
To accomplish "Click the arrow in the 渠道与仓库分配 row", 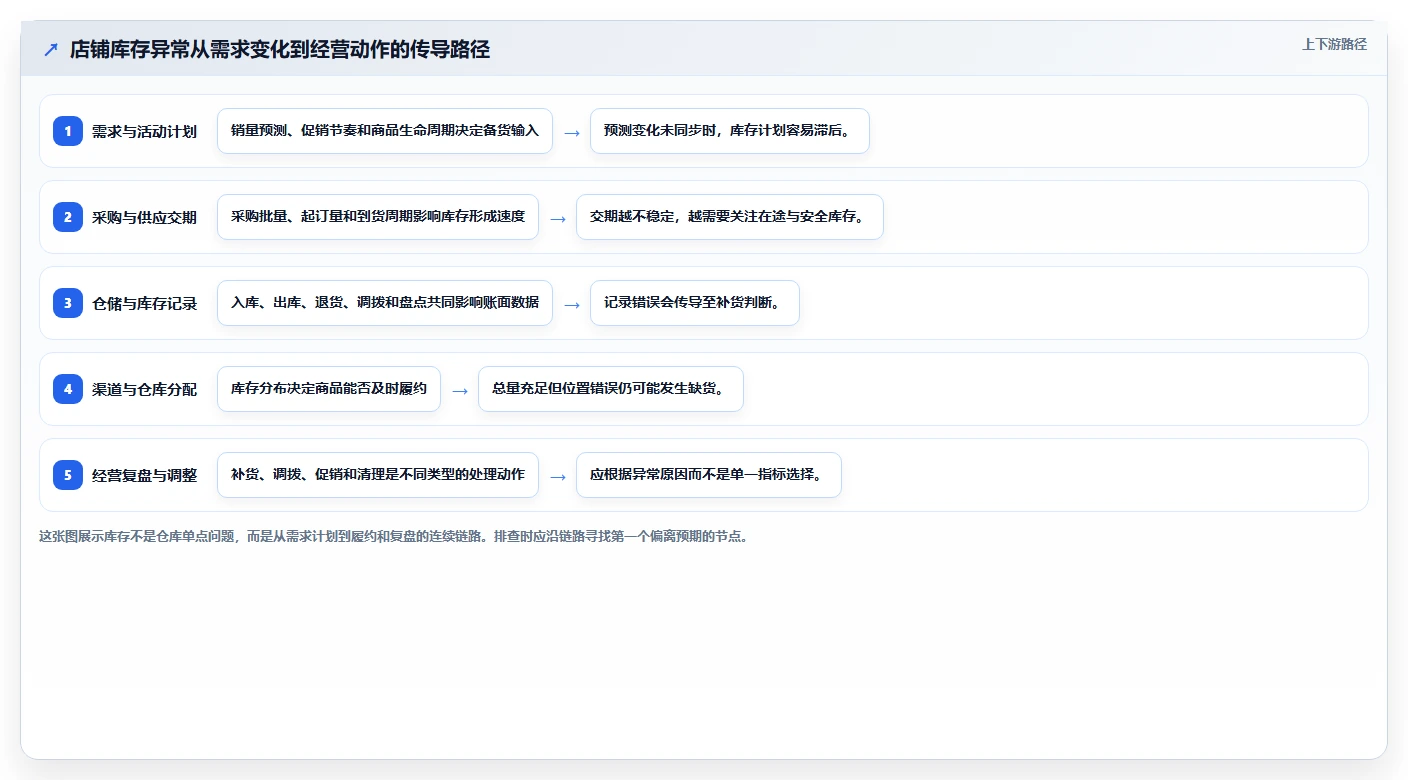I will (x=460, y=390).
